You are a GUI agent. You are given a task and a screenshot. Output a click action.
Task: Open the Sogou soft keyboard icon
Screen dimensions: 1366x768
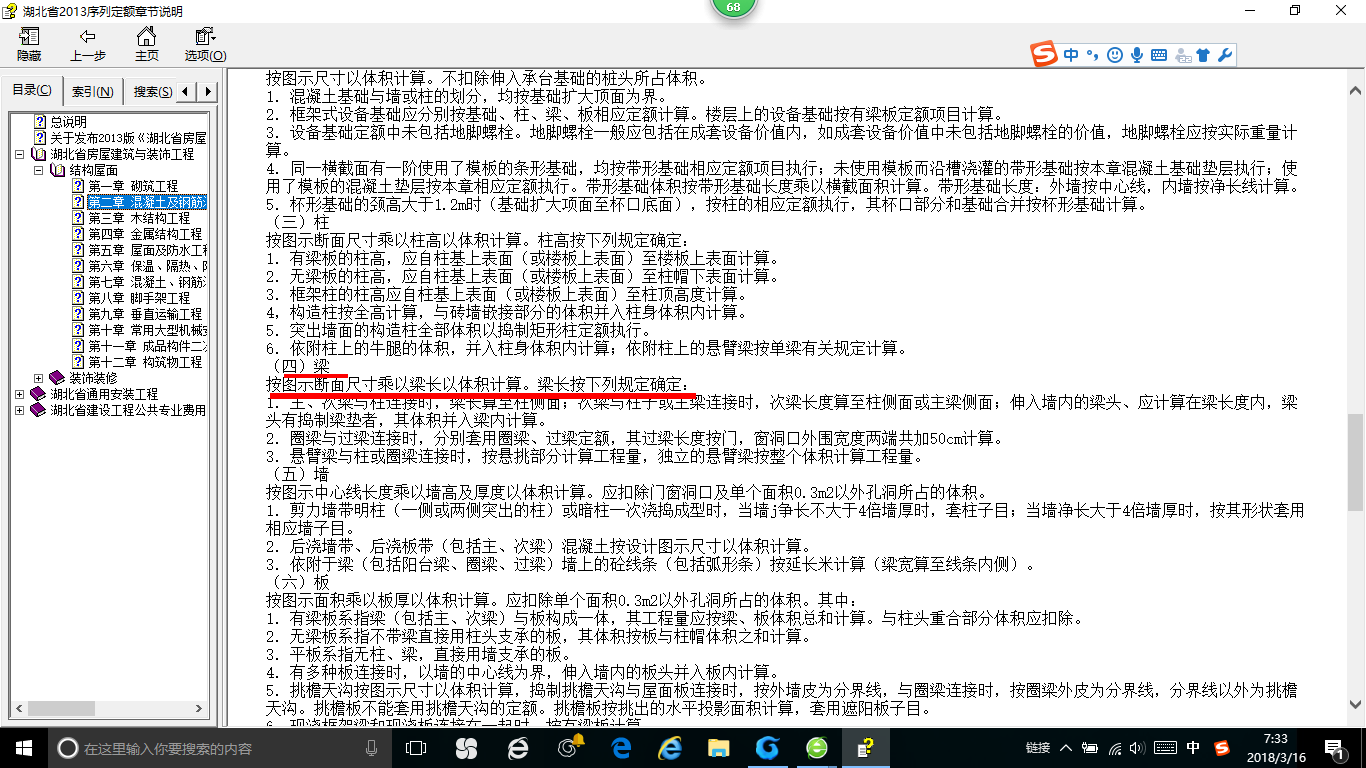[1159, 56]
